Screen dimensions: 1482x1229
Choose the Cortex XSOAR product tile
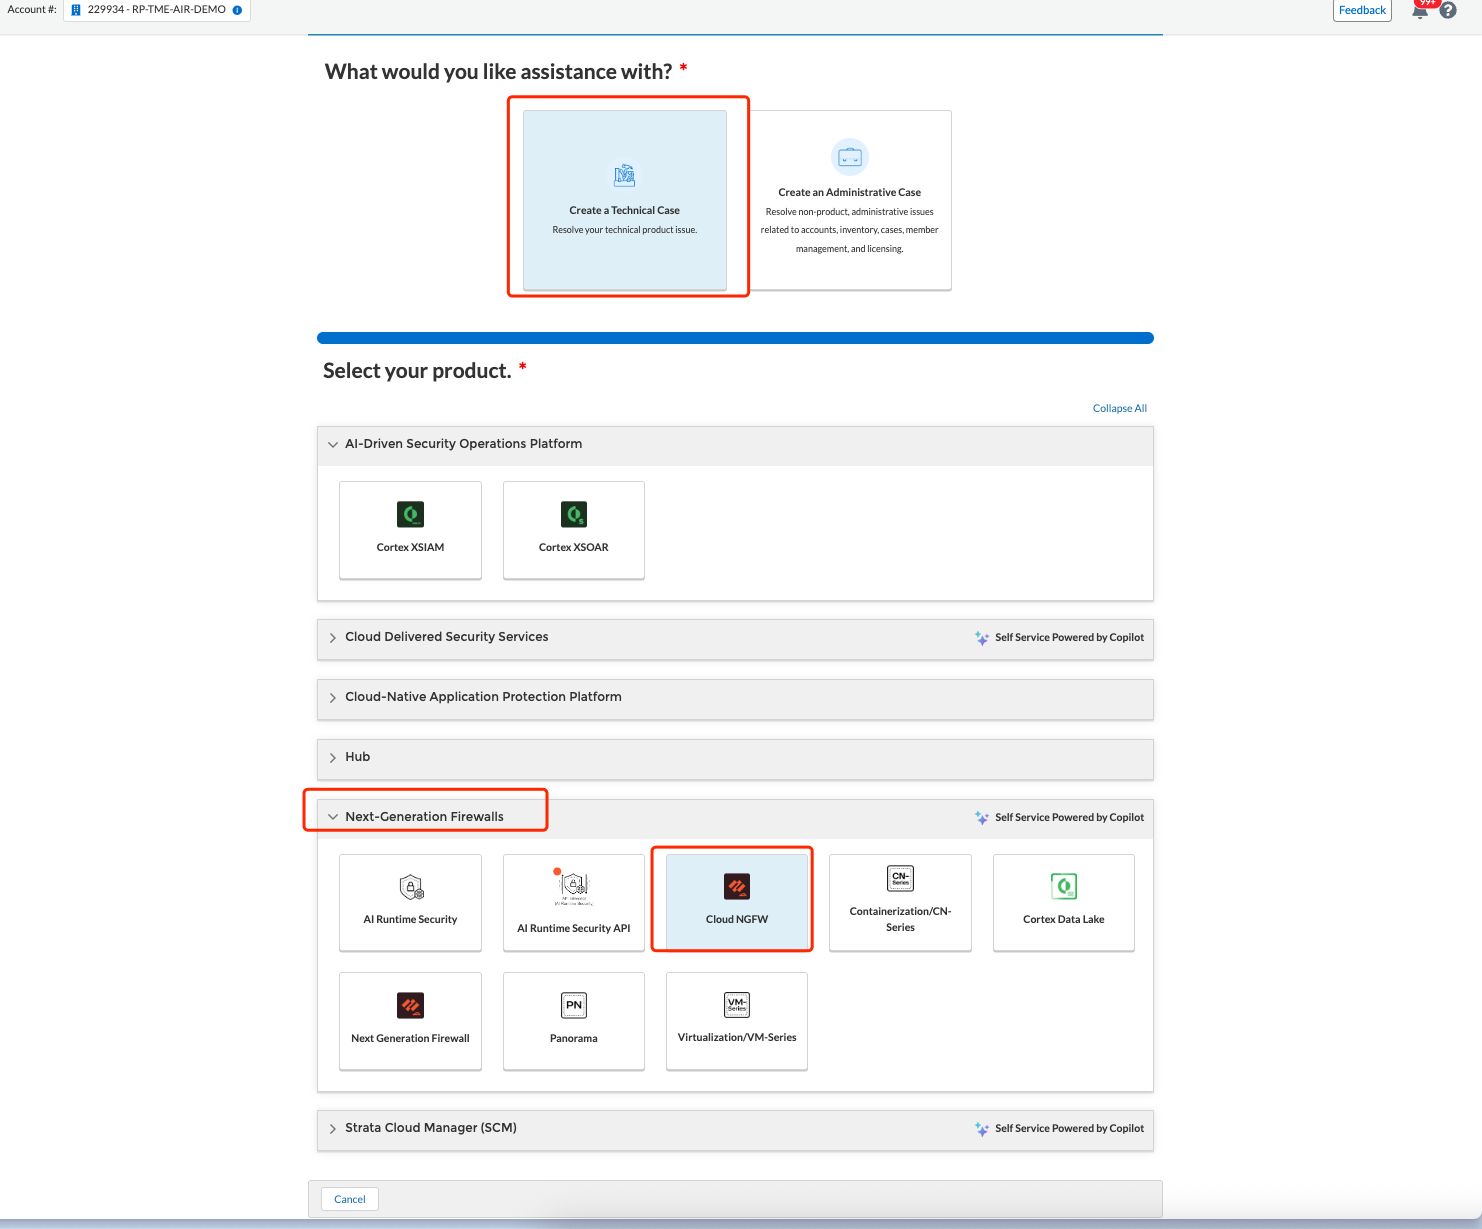coord(574,530)
